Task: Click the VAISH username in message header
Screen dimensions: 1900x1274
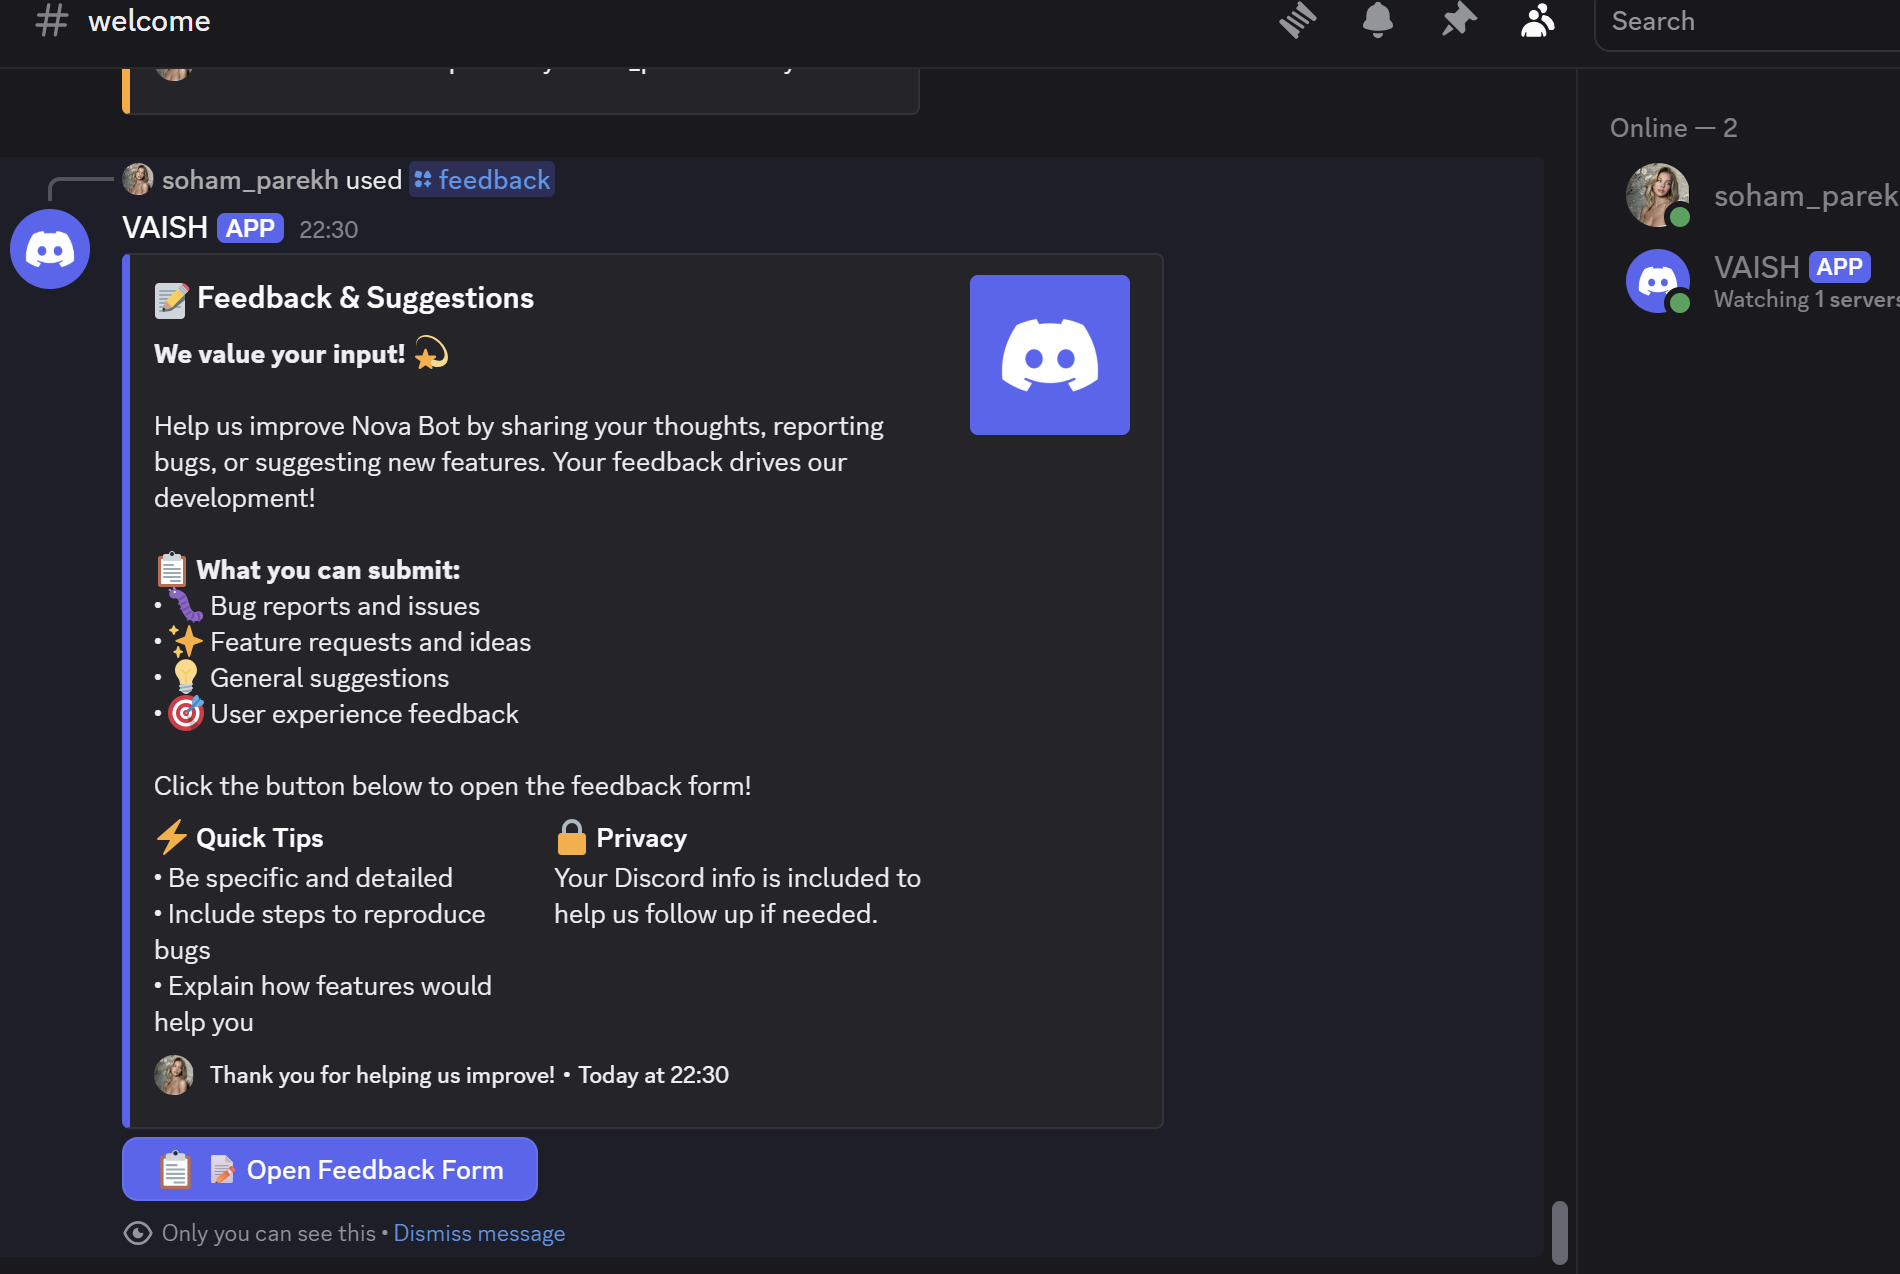Action: coord(165,228)
